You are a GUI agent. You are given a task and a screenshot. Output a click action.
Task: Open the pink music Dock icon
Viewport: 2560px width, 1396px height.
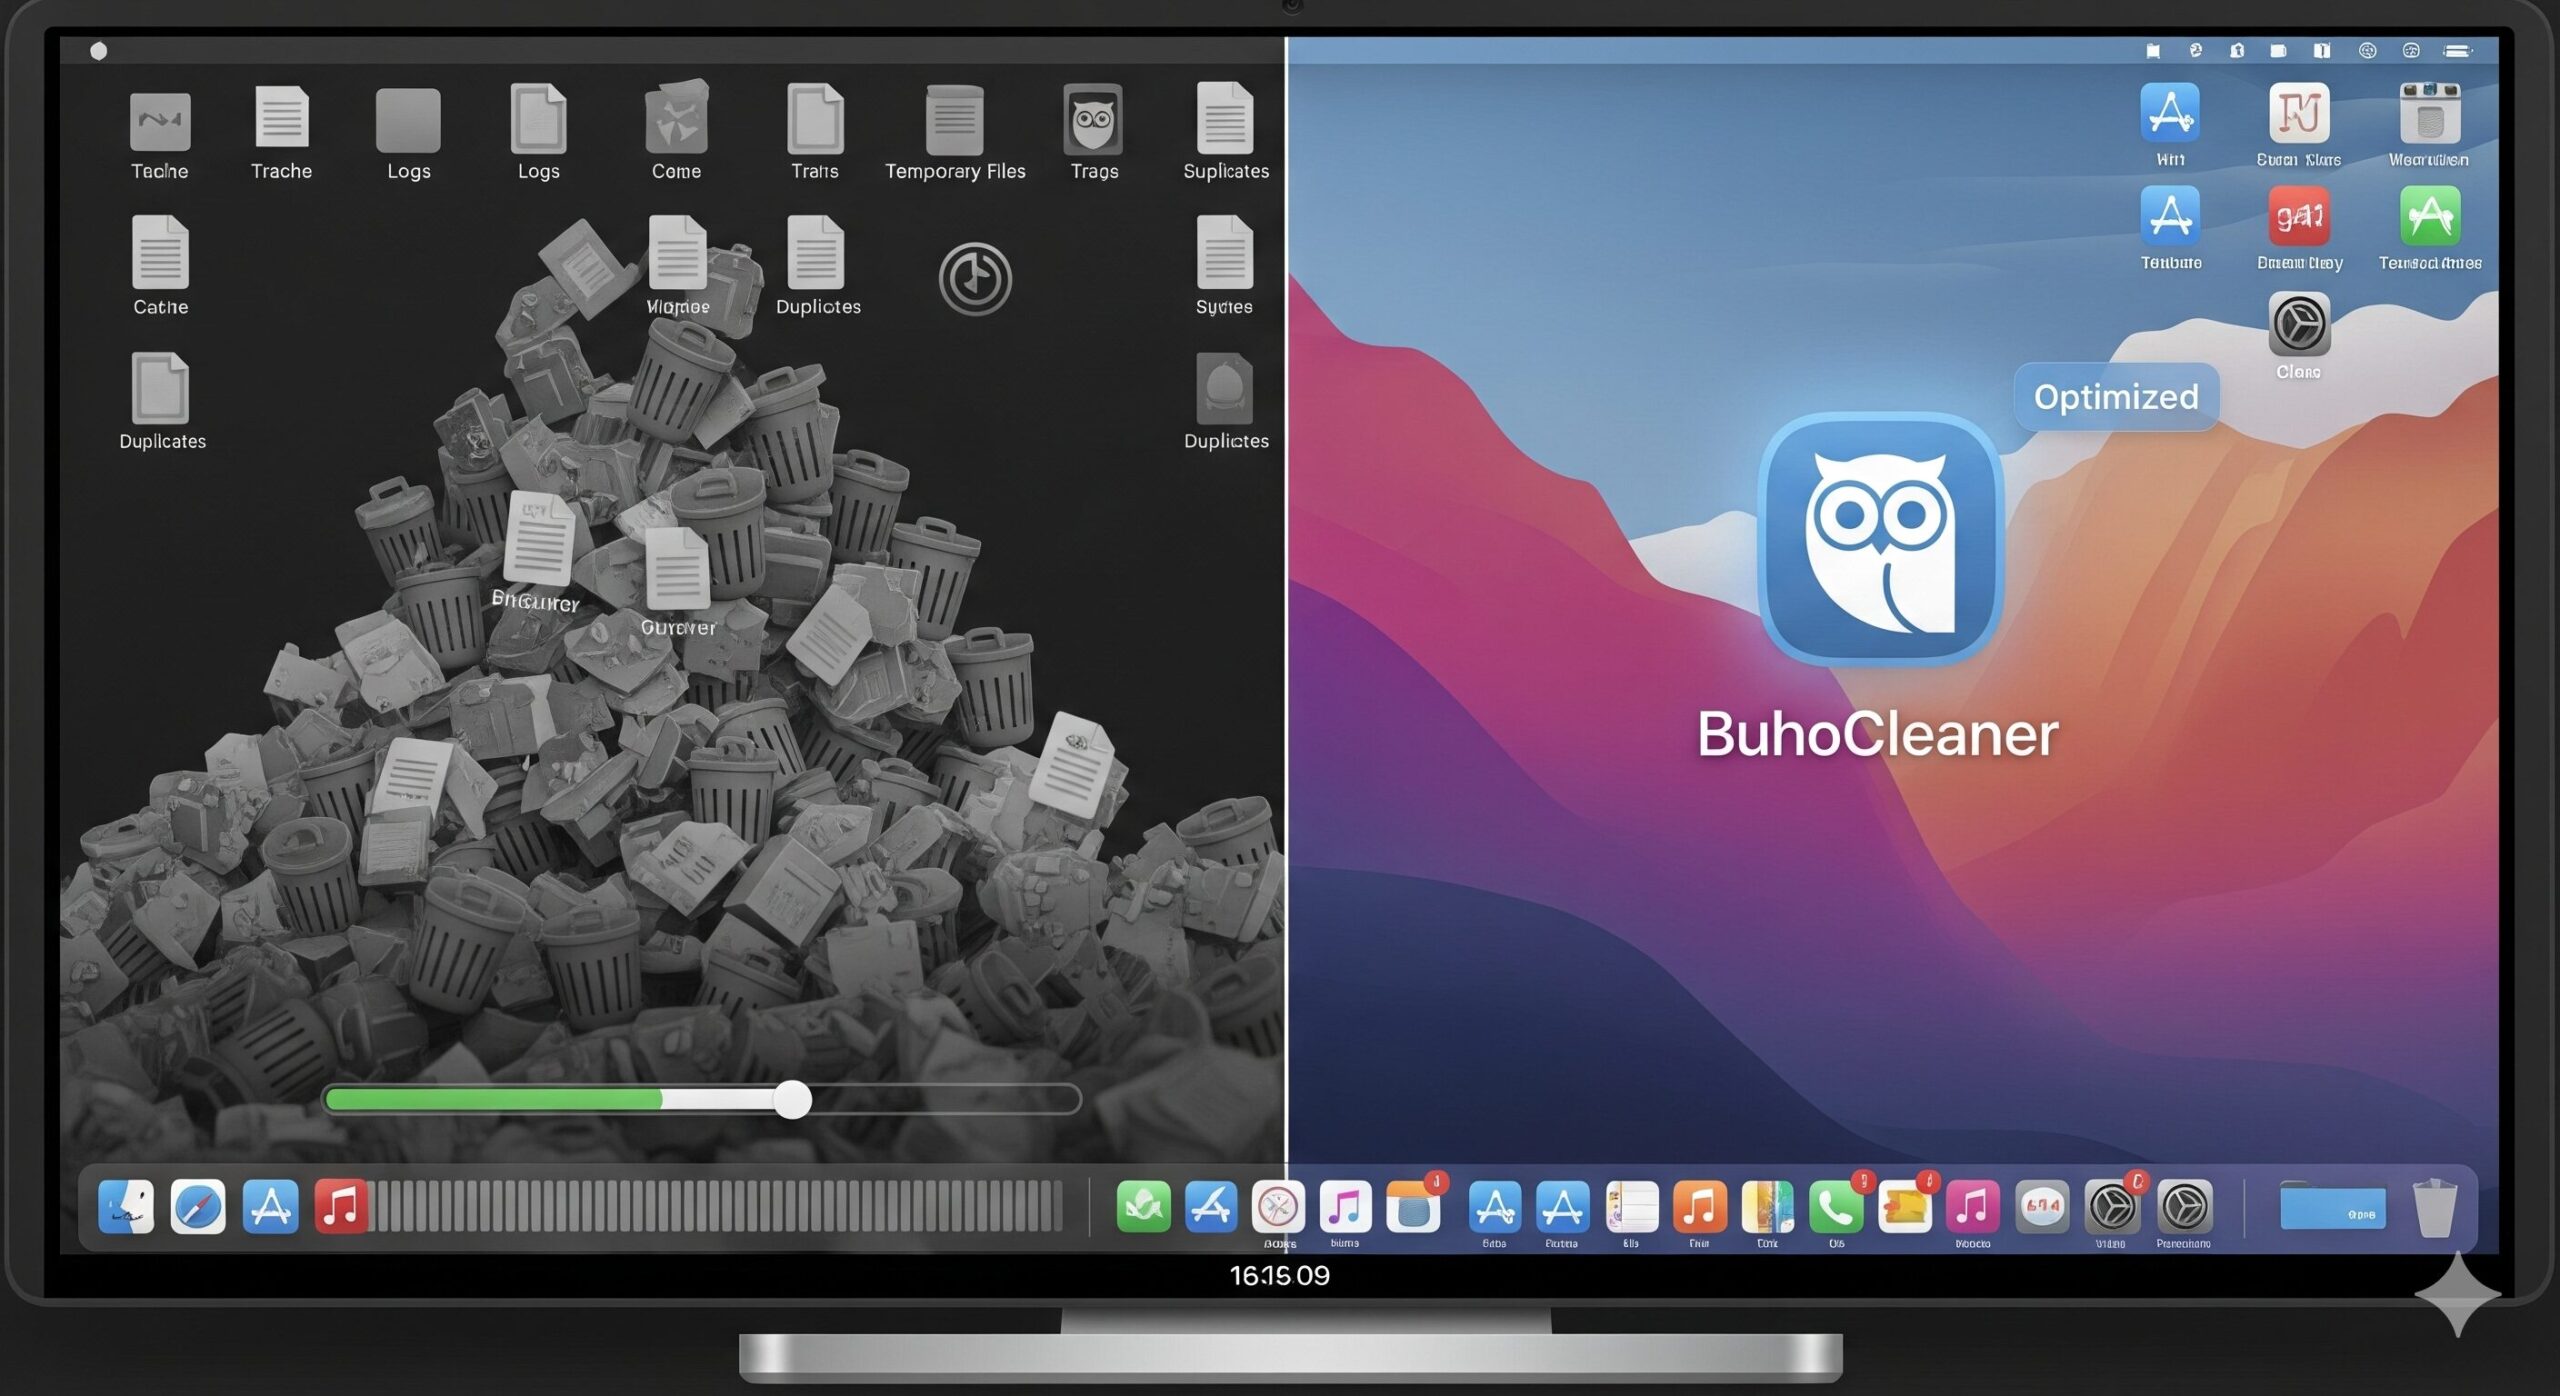point(1973,1207)
